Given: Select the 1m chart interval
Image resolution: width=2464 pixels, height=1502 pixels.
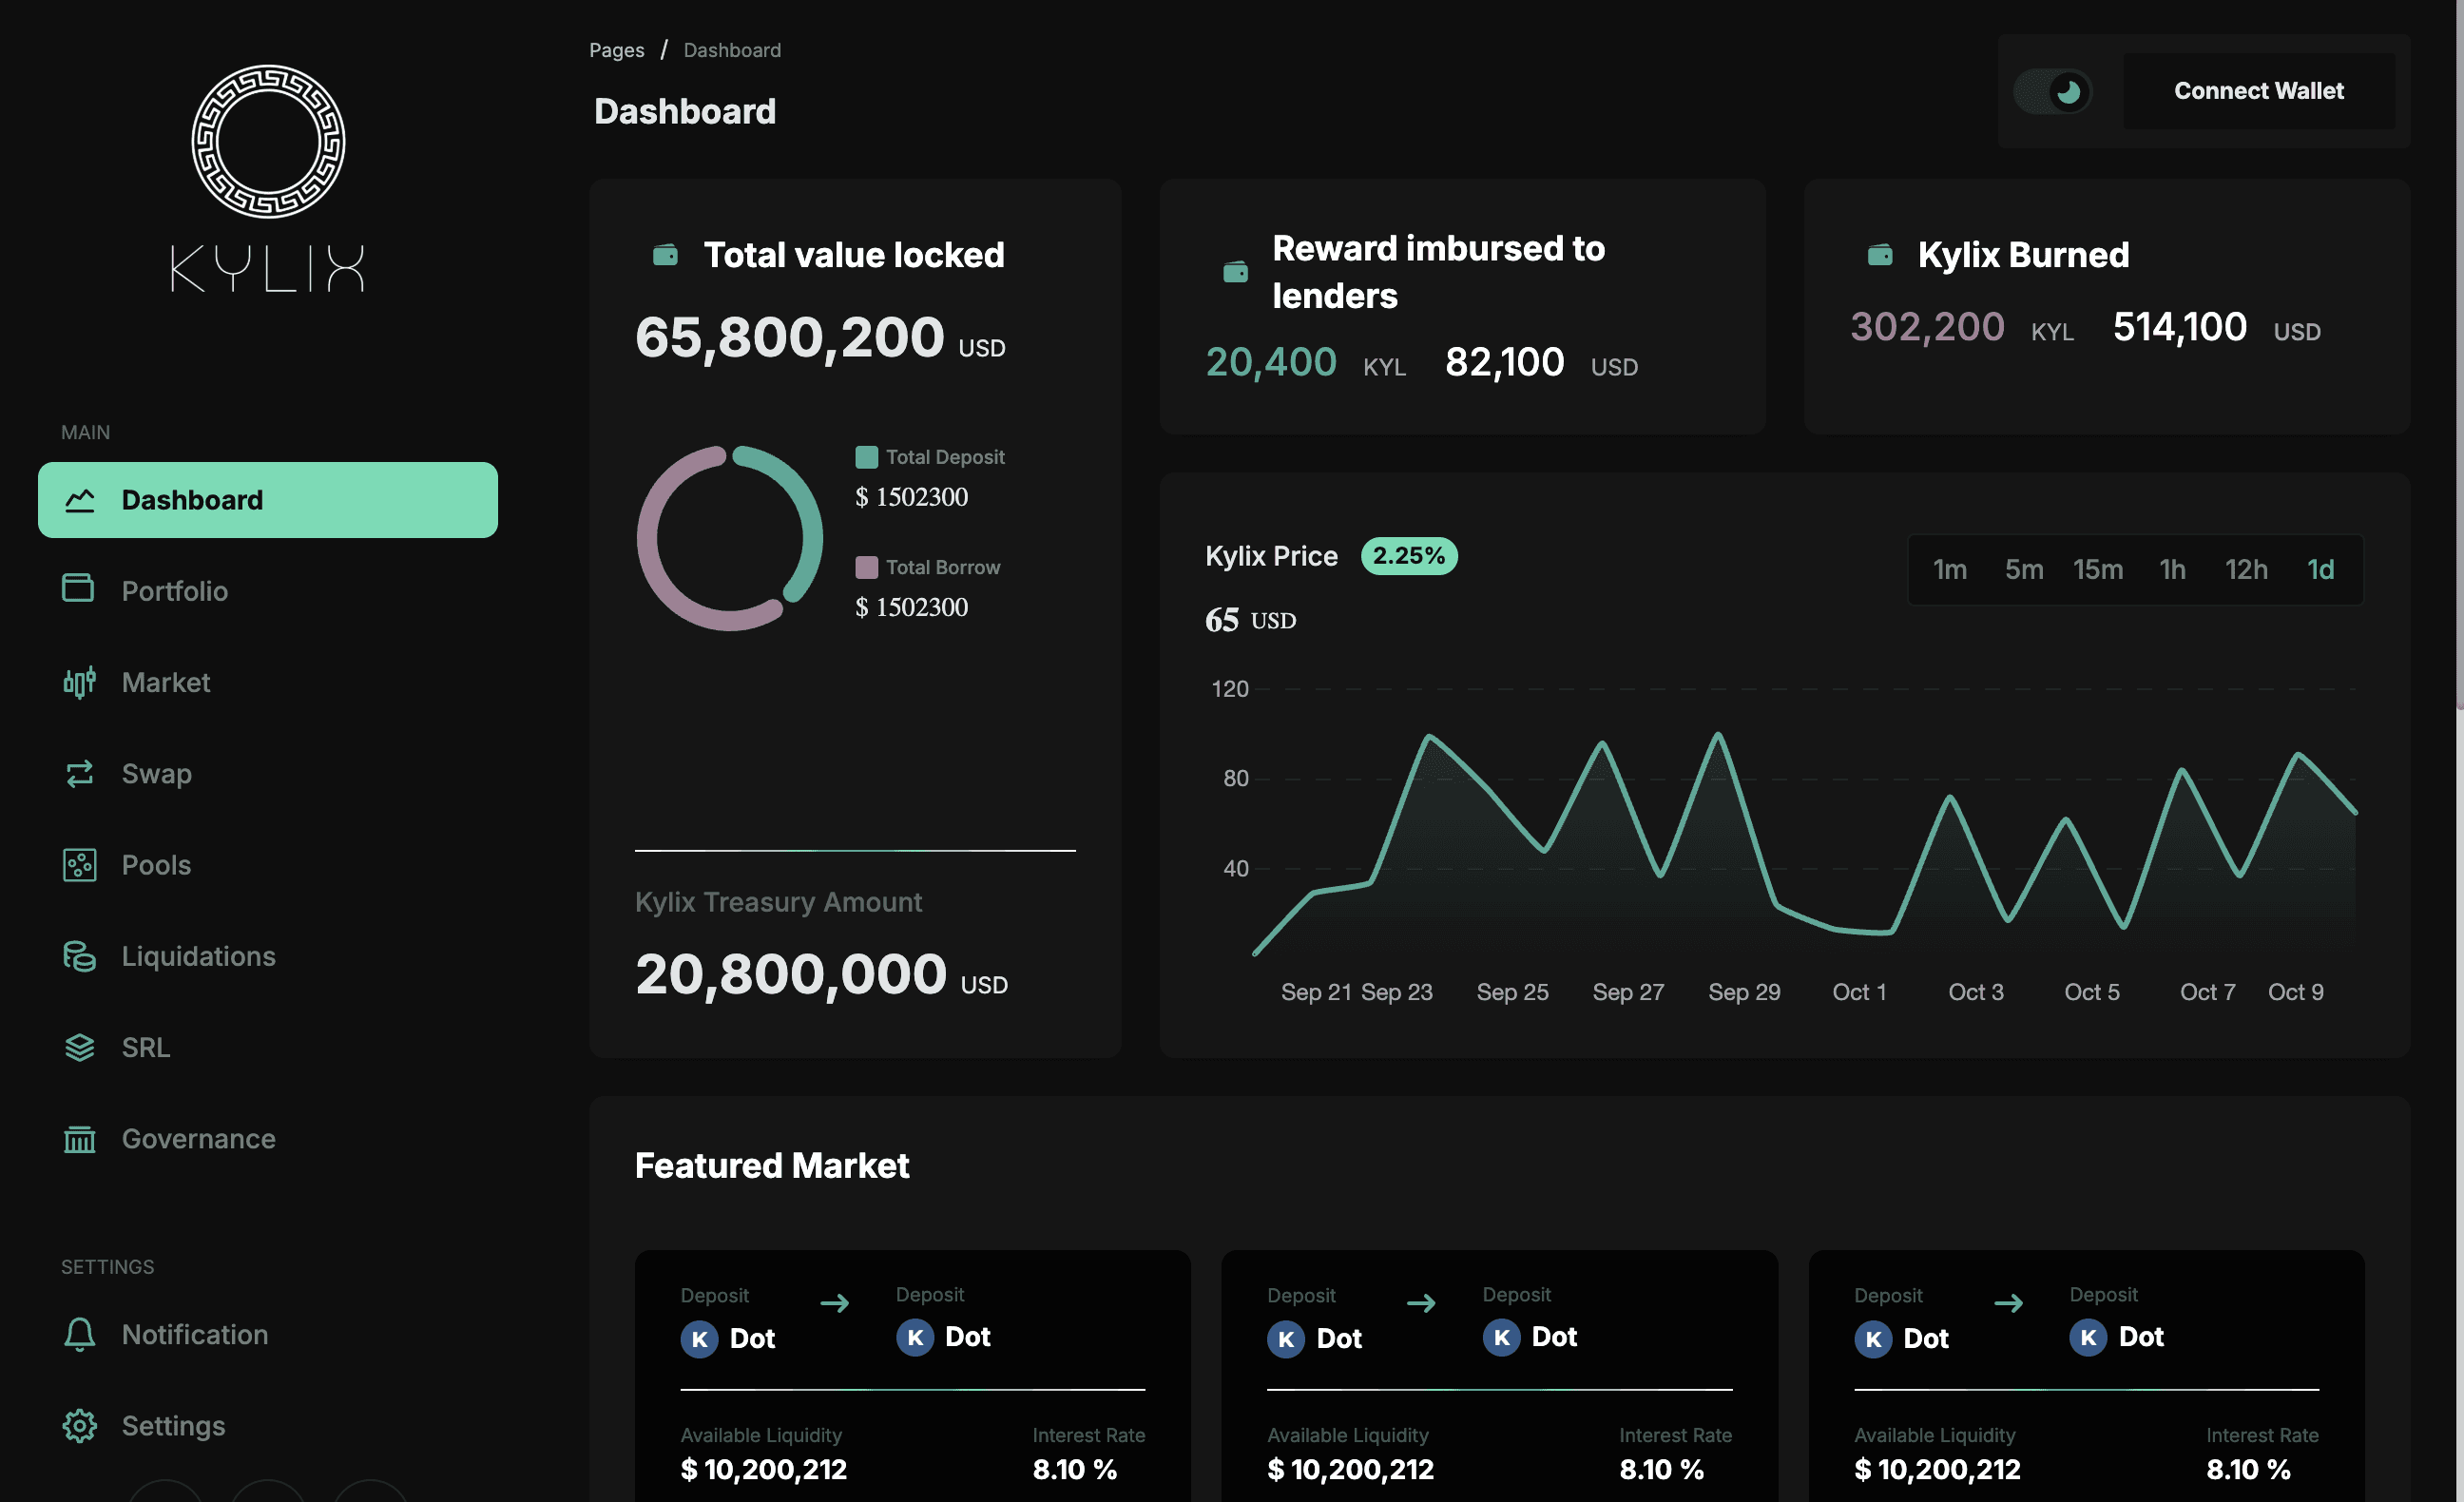Looking at the screenshot, I should pyautogui.click(x=1949, y=570).
